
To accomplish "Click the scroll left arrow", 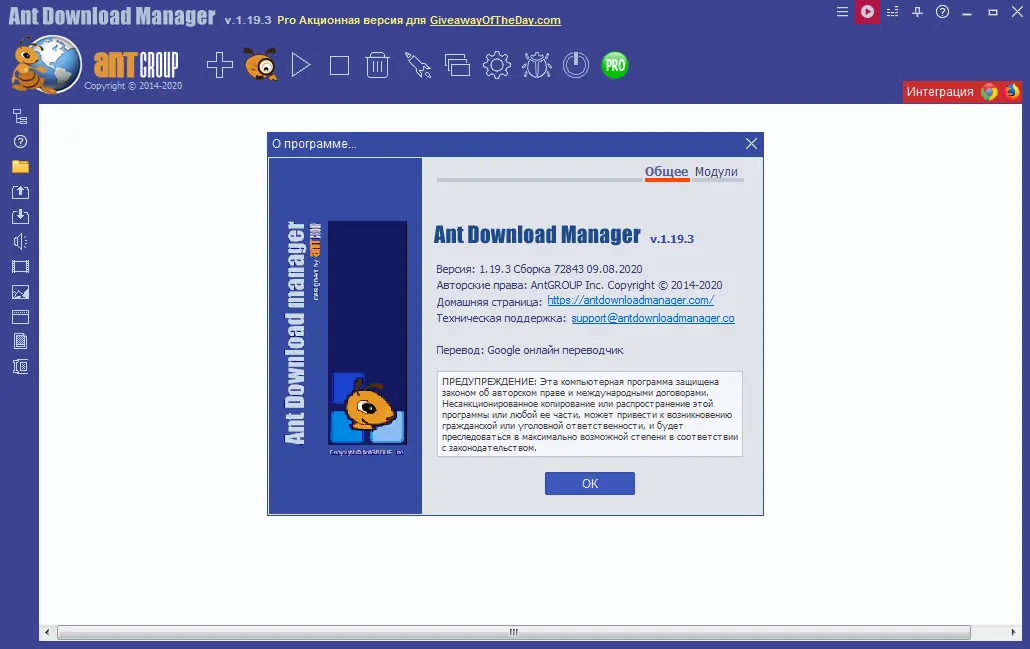I will pos(47,632).
